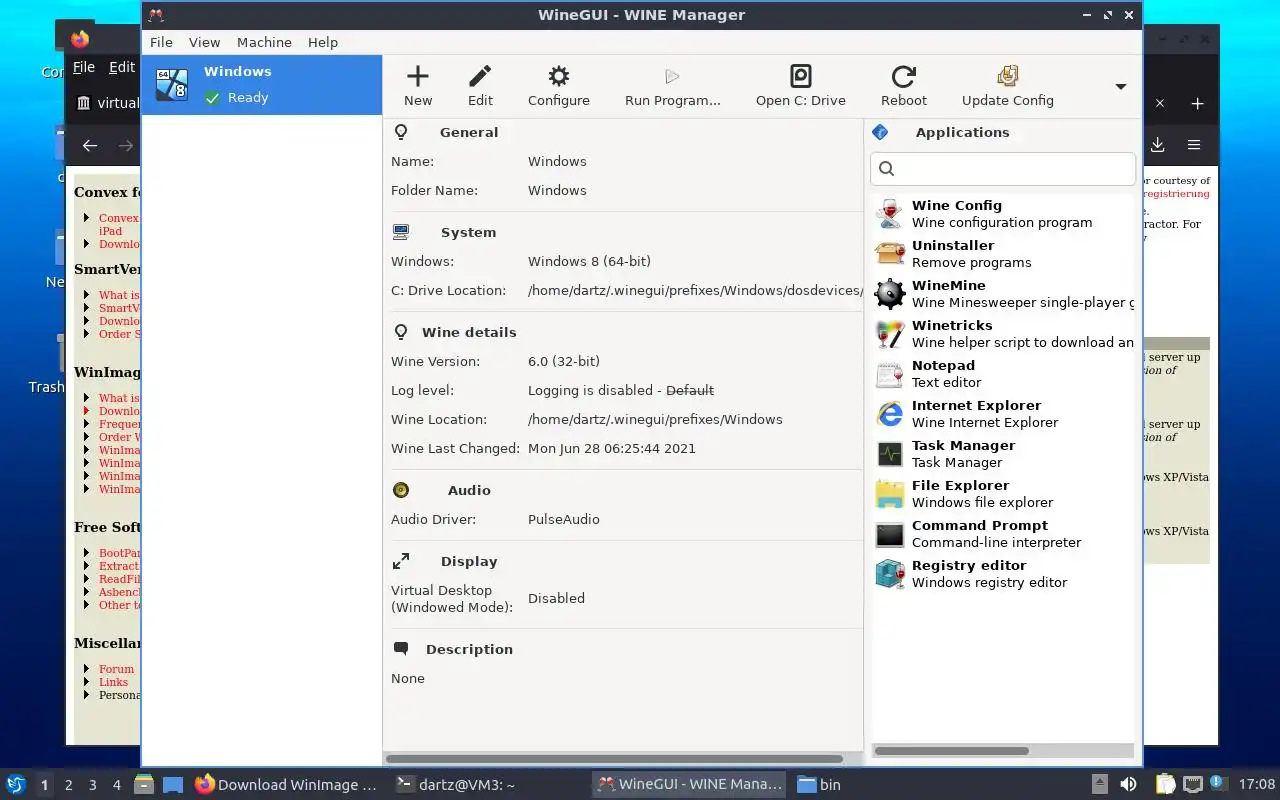The height and width of the screenshot is (800, 1280).
Task: Click the applications search field
Action: point(1003,168)
